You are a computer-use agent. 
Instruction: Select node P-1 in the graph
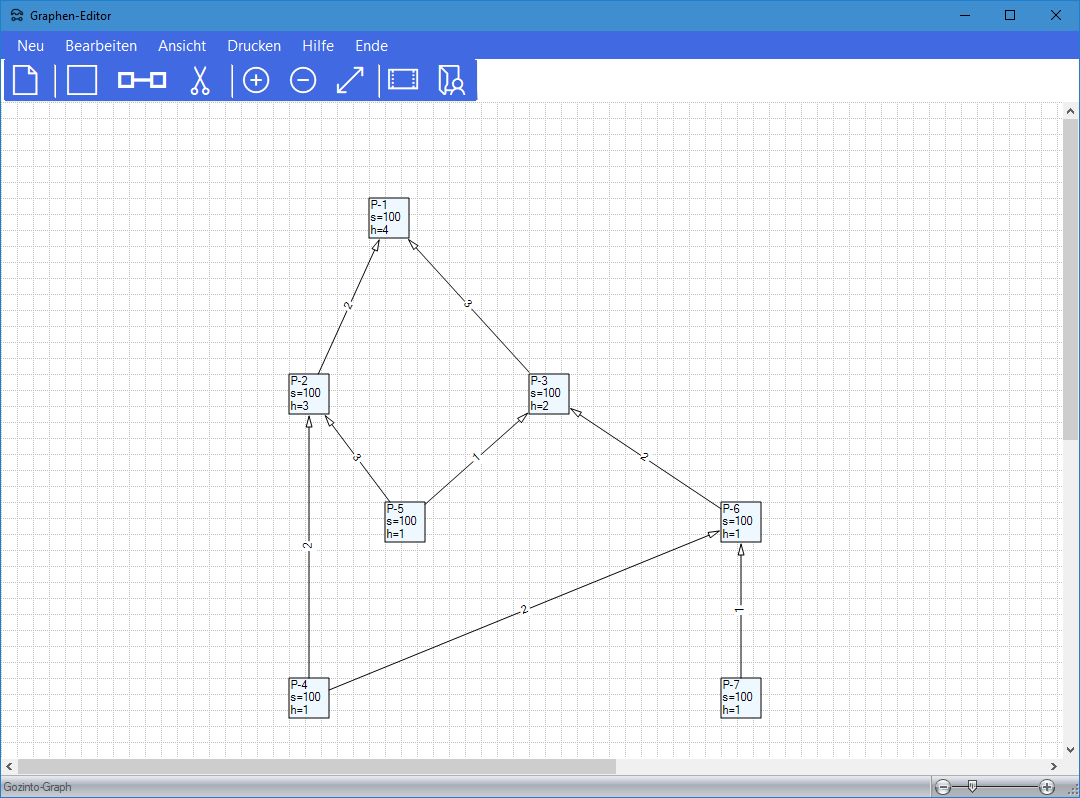[389, 218]
